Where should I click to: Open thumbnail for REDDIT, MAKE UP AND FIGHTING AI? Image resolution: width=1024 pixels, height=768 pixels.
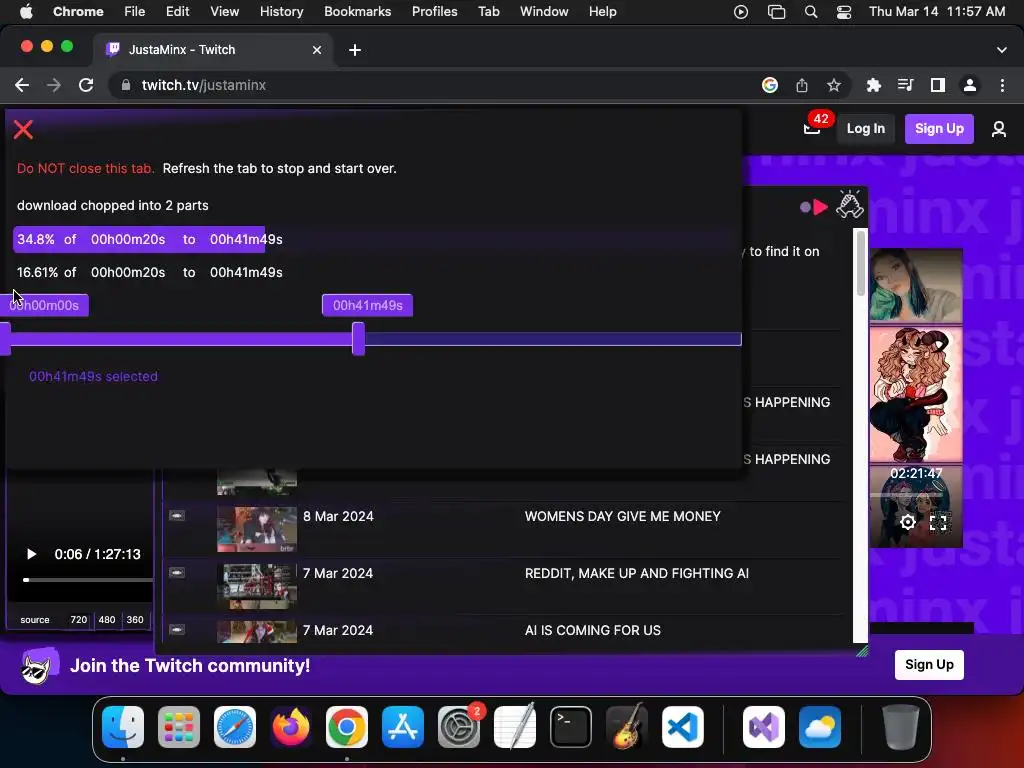click(x=257, y=586)
